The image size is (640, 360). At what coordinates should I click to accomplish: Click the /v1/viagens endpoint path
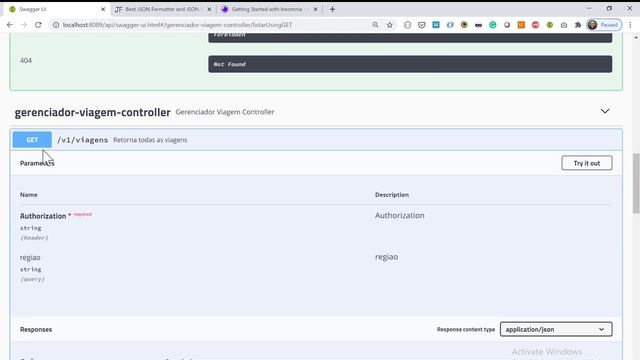(82, 140)
